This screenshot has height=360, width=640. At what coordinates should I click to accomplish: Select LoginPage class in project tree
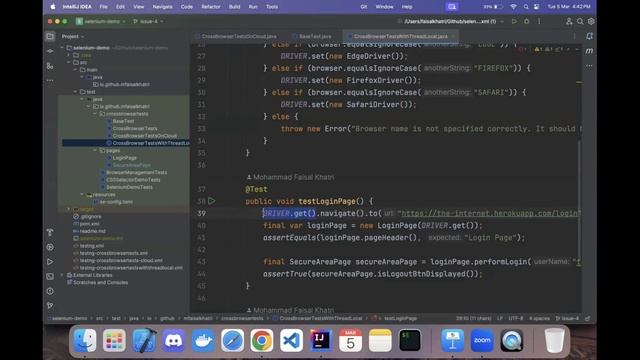click(124, 158)
